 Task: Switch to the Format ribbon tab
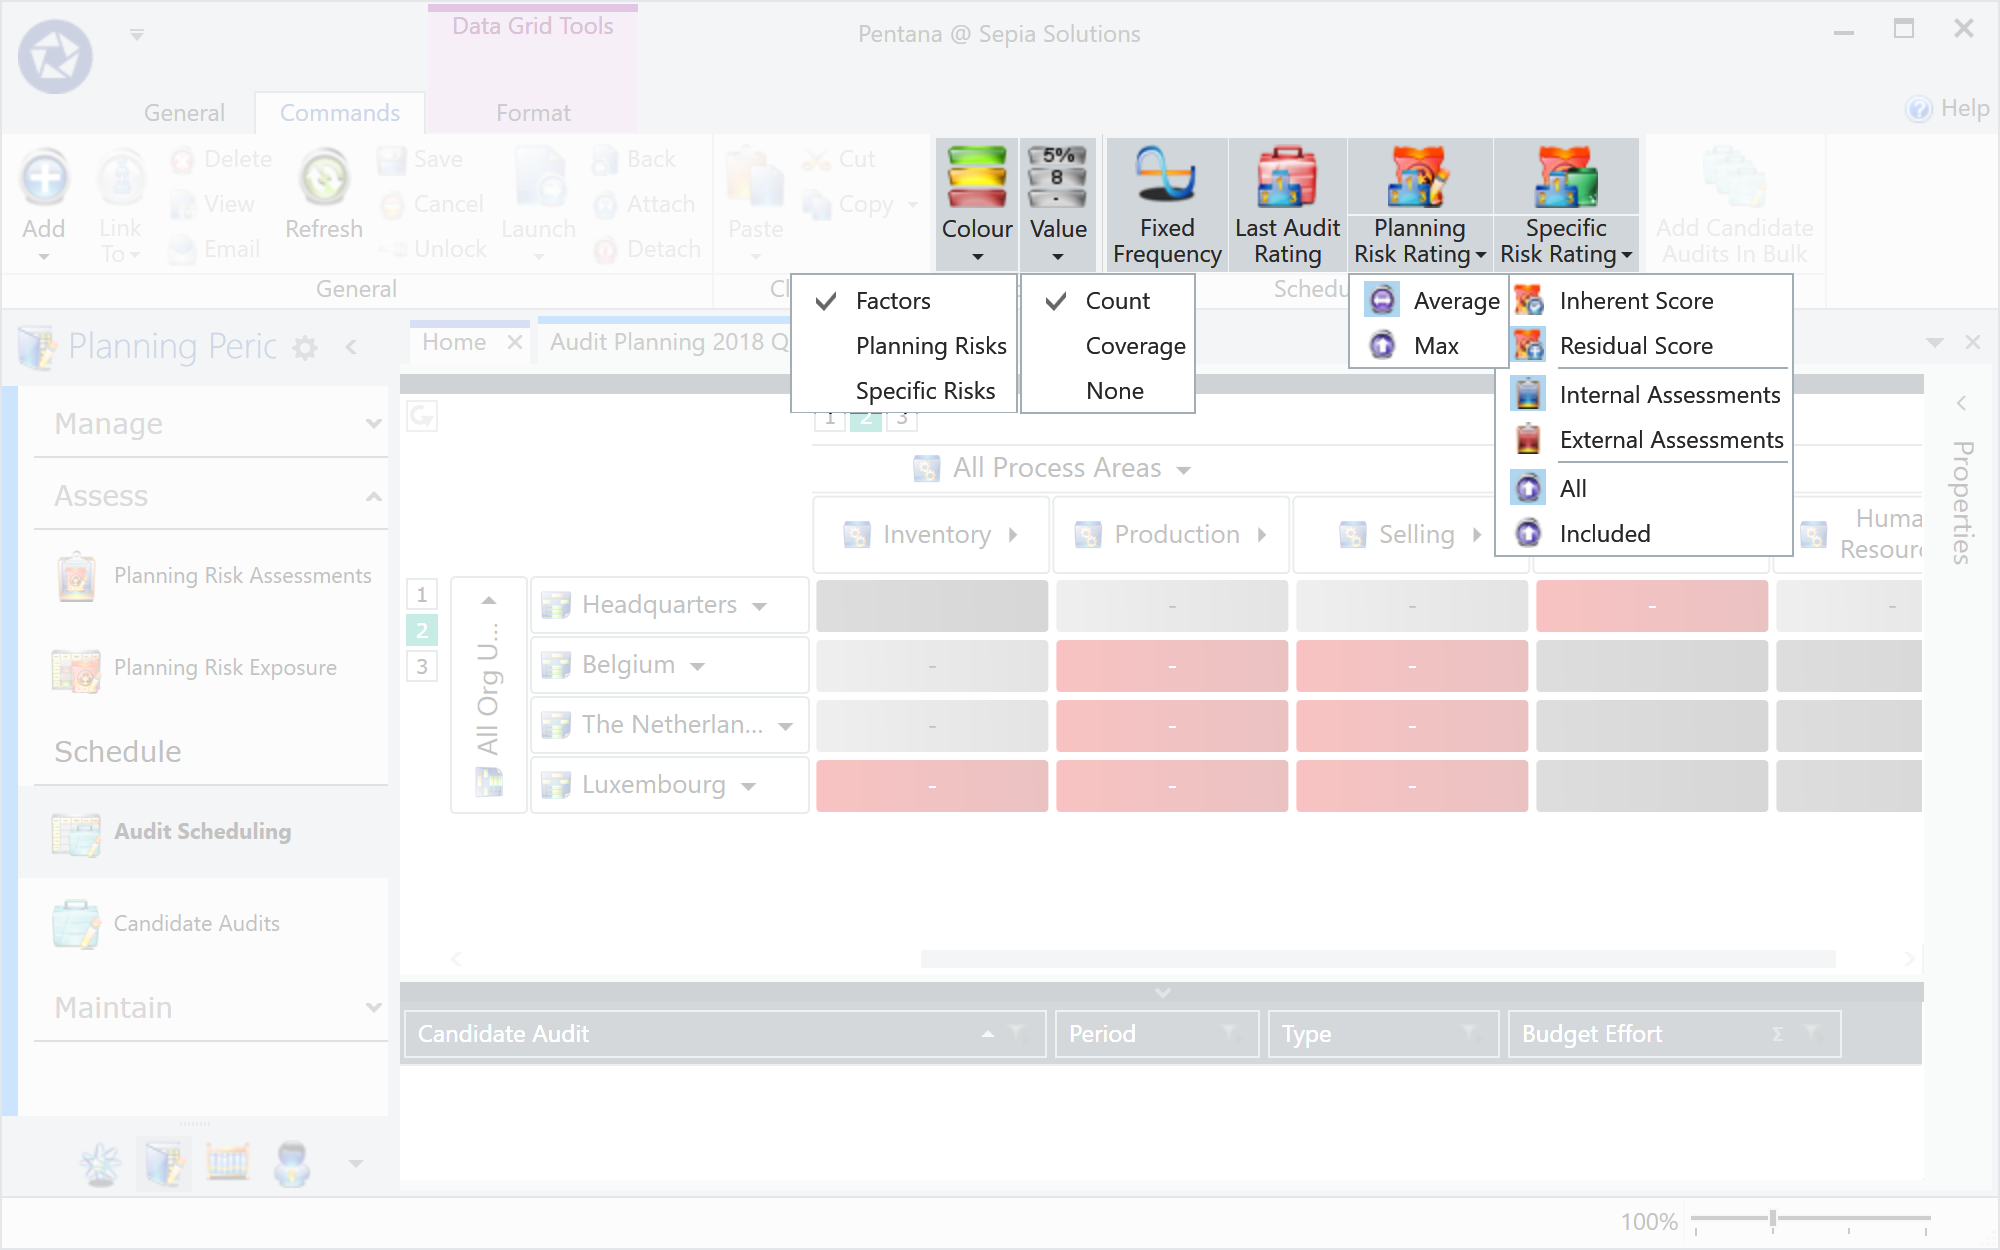pos(532,112)
